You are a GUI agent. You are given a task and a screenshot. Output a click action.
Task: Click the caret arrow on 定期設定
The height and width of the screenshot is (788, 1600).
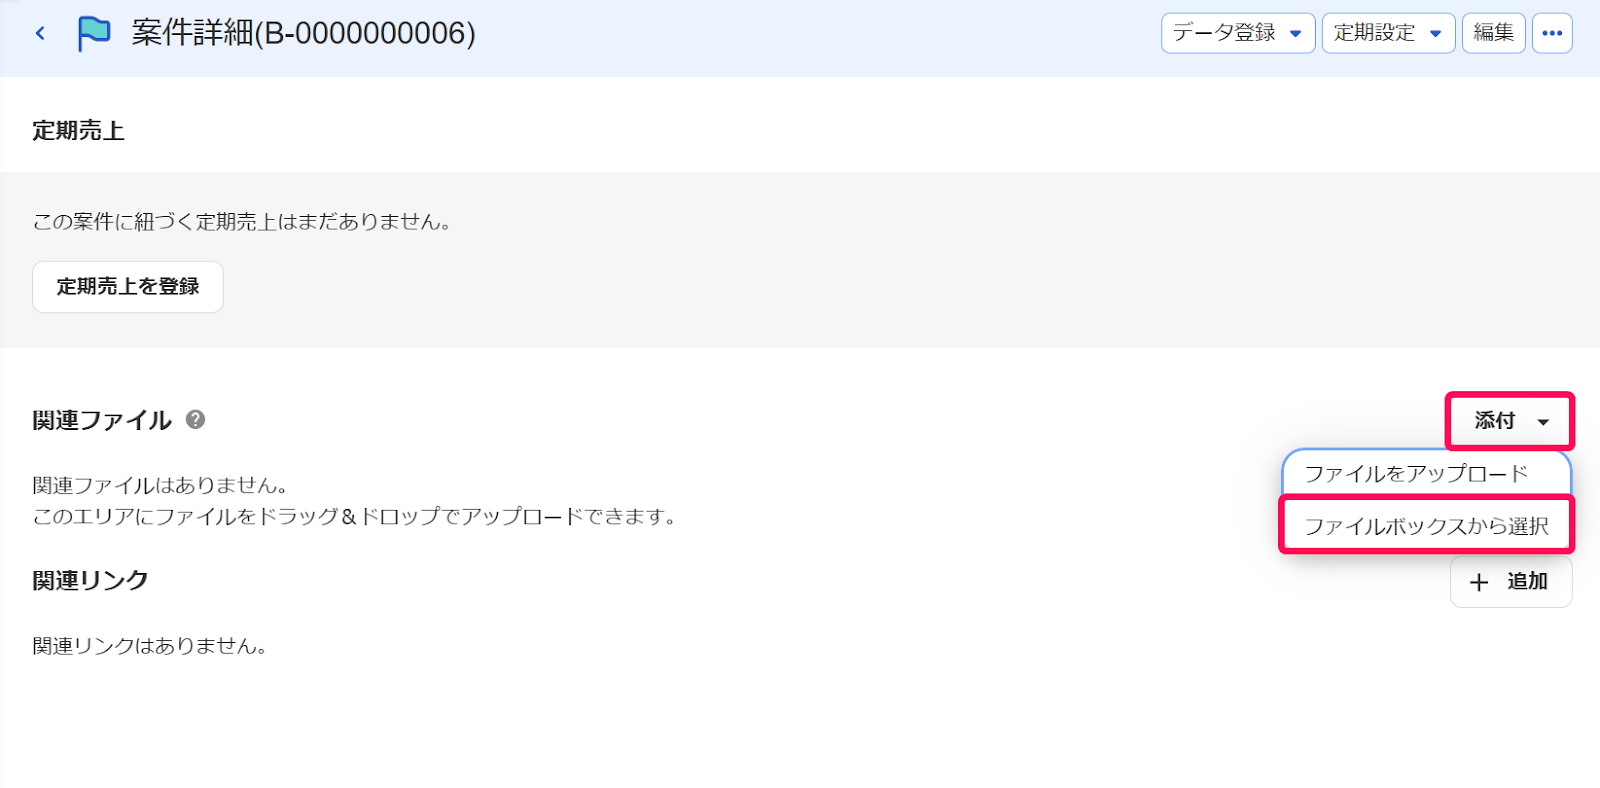pos(1436,34)
